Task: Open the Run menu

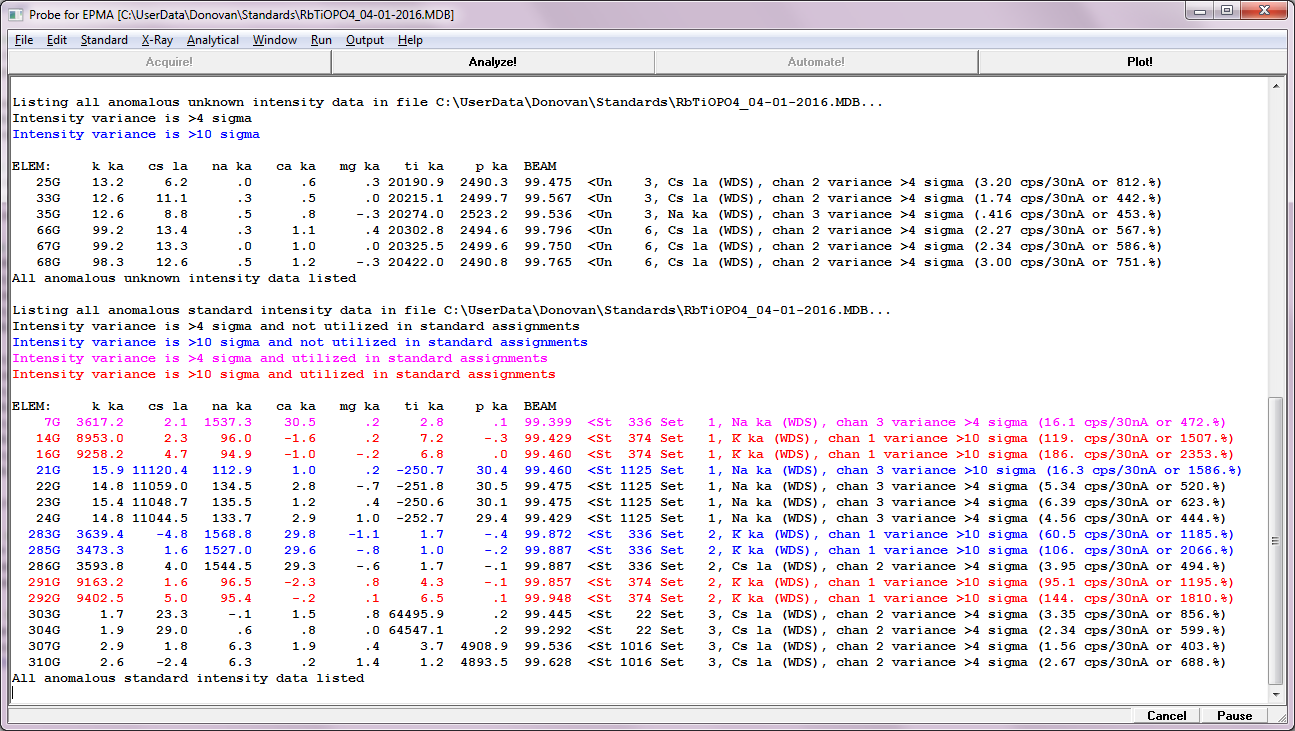Action: [x=321, y=40]
